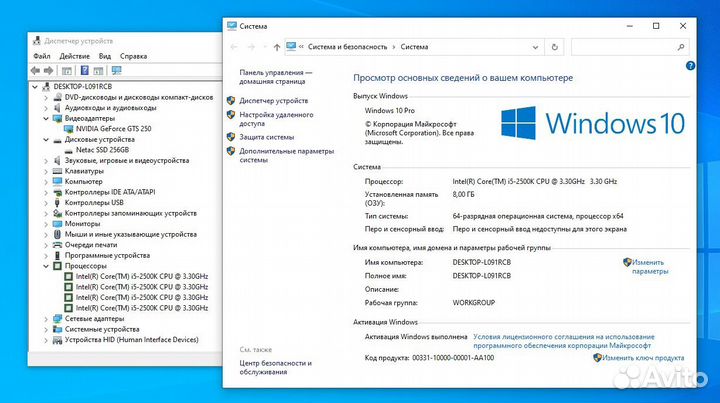Click the properties panel icon beside Help icon

click(x=98, y=71)
